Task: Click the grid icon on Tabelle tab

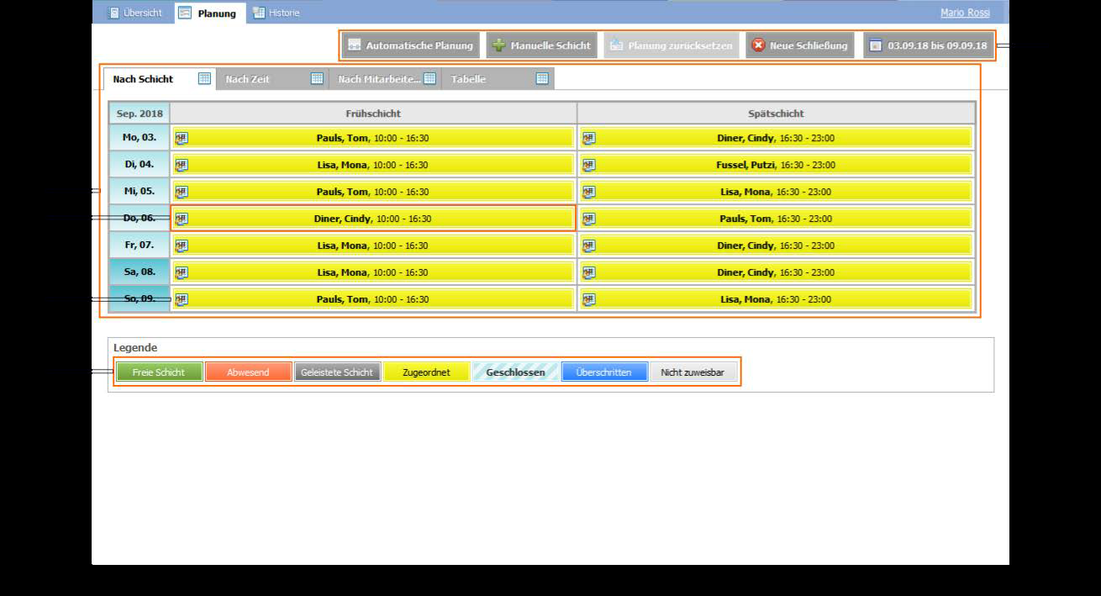Action: pyautogui.click(x=542, y=78)
